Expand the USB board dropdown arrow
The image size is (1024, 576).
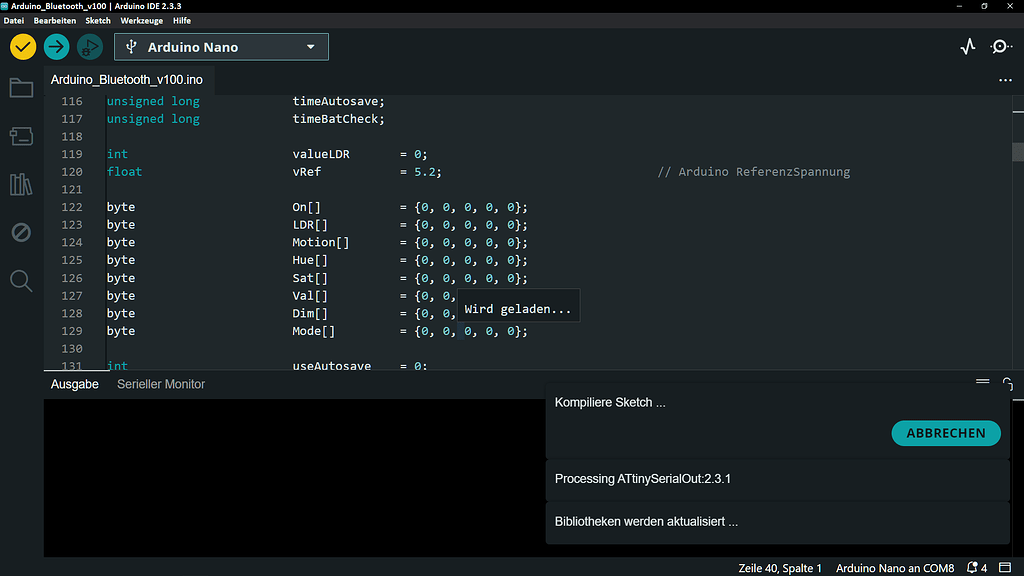tap(311, 46)
